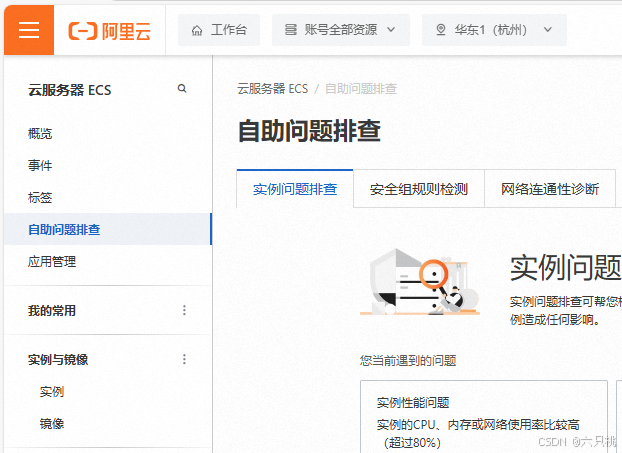Collapse the 实例与镜像 section
622x453 pixels.
(x=58, y=359)
